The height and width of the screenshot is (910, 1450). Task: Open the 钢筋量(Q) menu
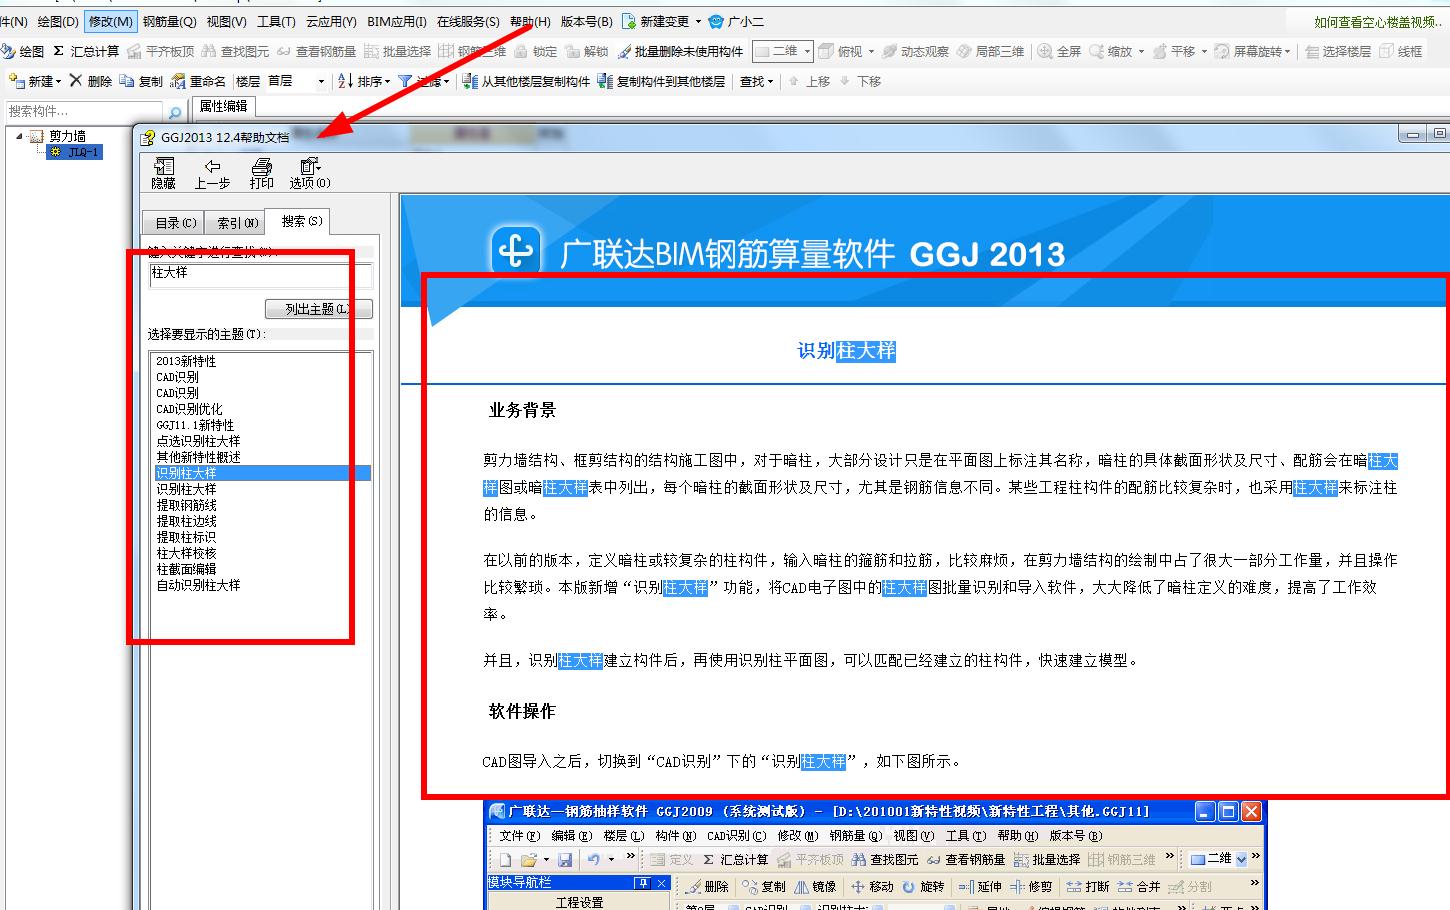(169, 21)
